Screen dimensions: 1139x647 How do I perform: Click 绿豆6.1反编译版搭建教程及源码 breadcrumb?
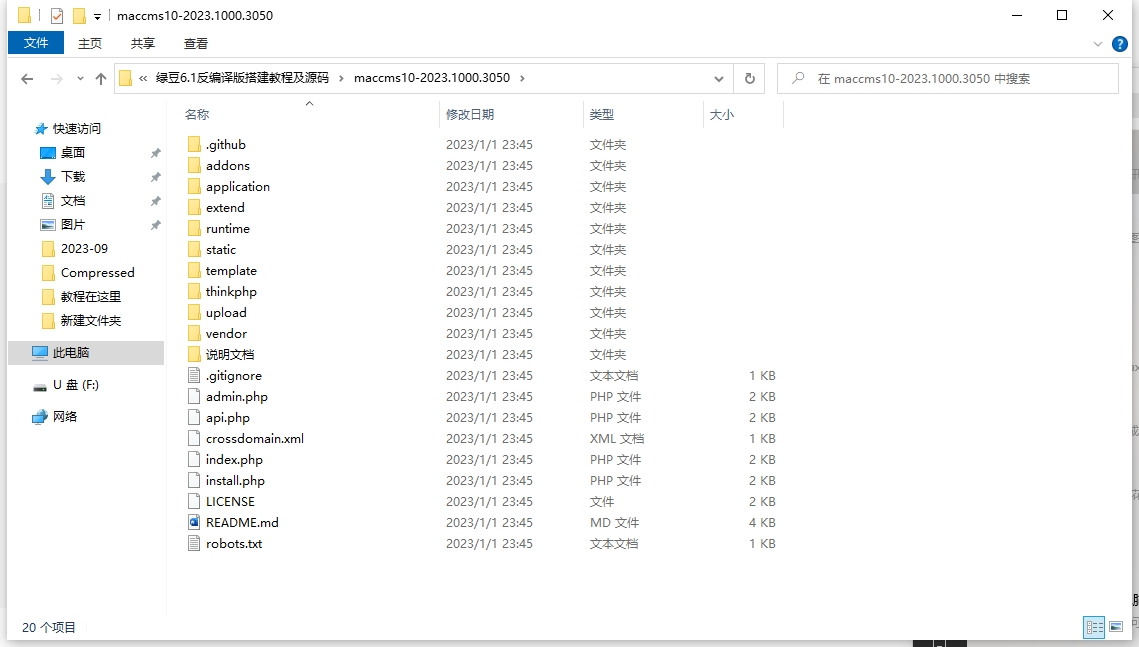pos(242,78)
